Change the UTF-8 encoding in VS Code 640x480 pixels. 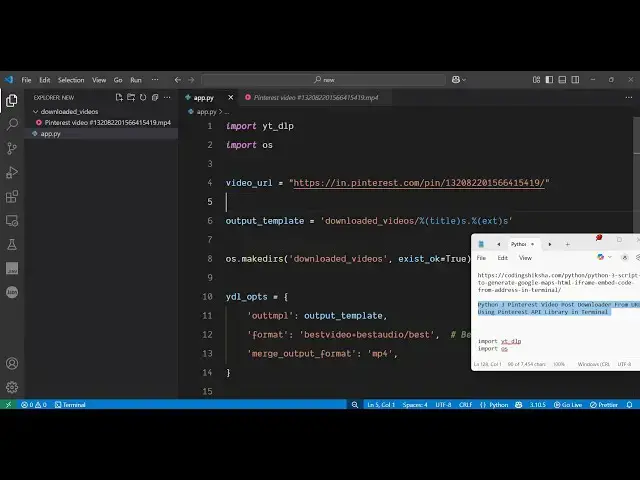tap(443, 404)
